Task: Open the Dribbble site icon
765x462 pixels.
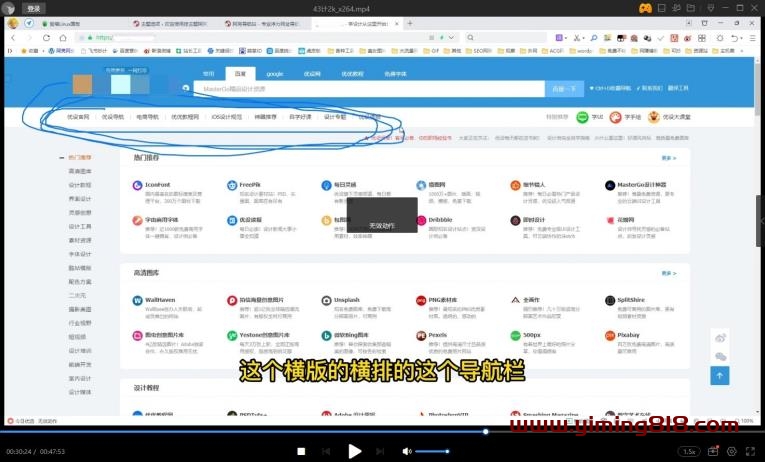Action: (421, 221)
